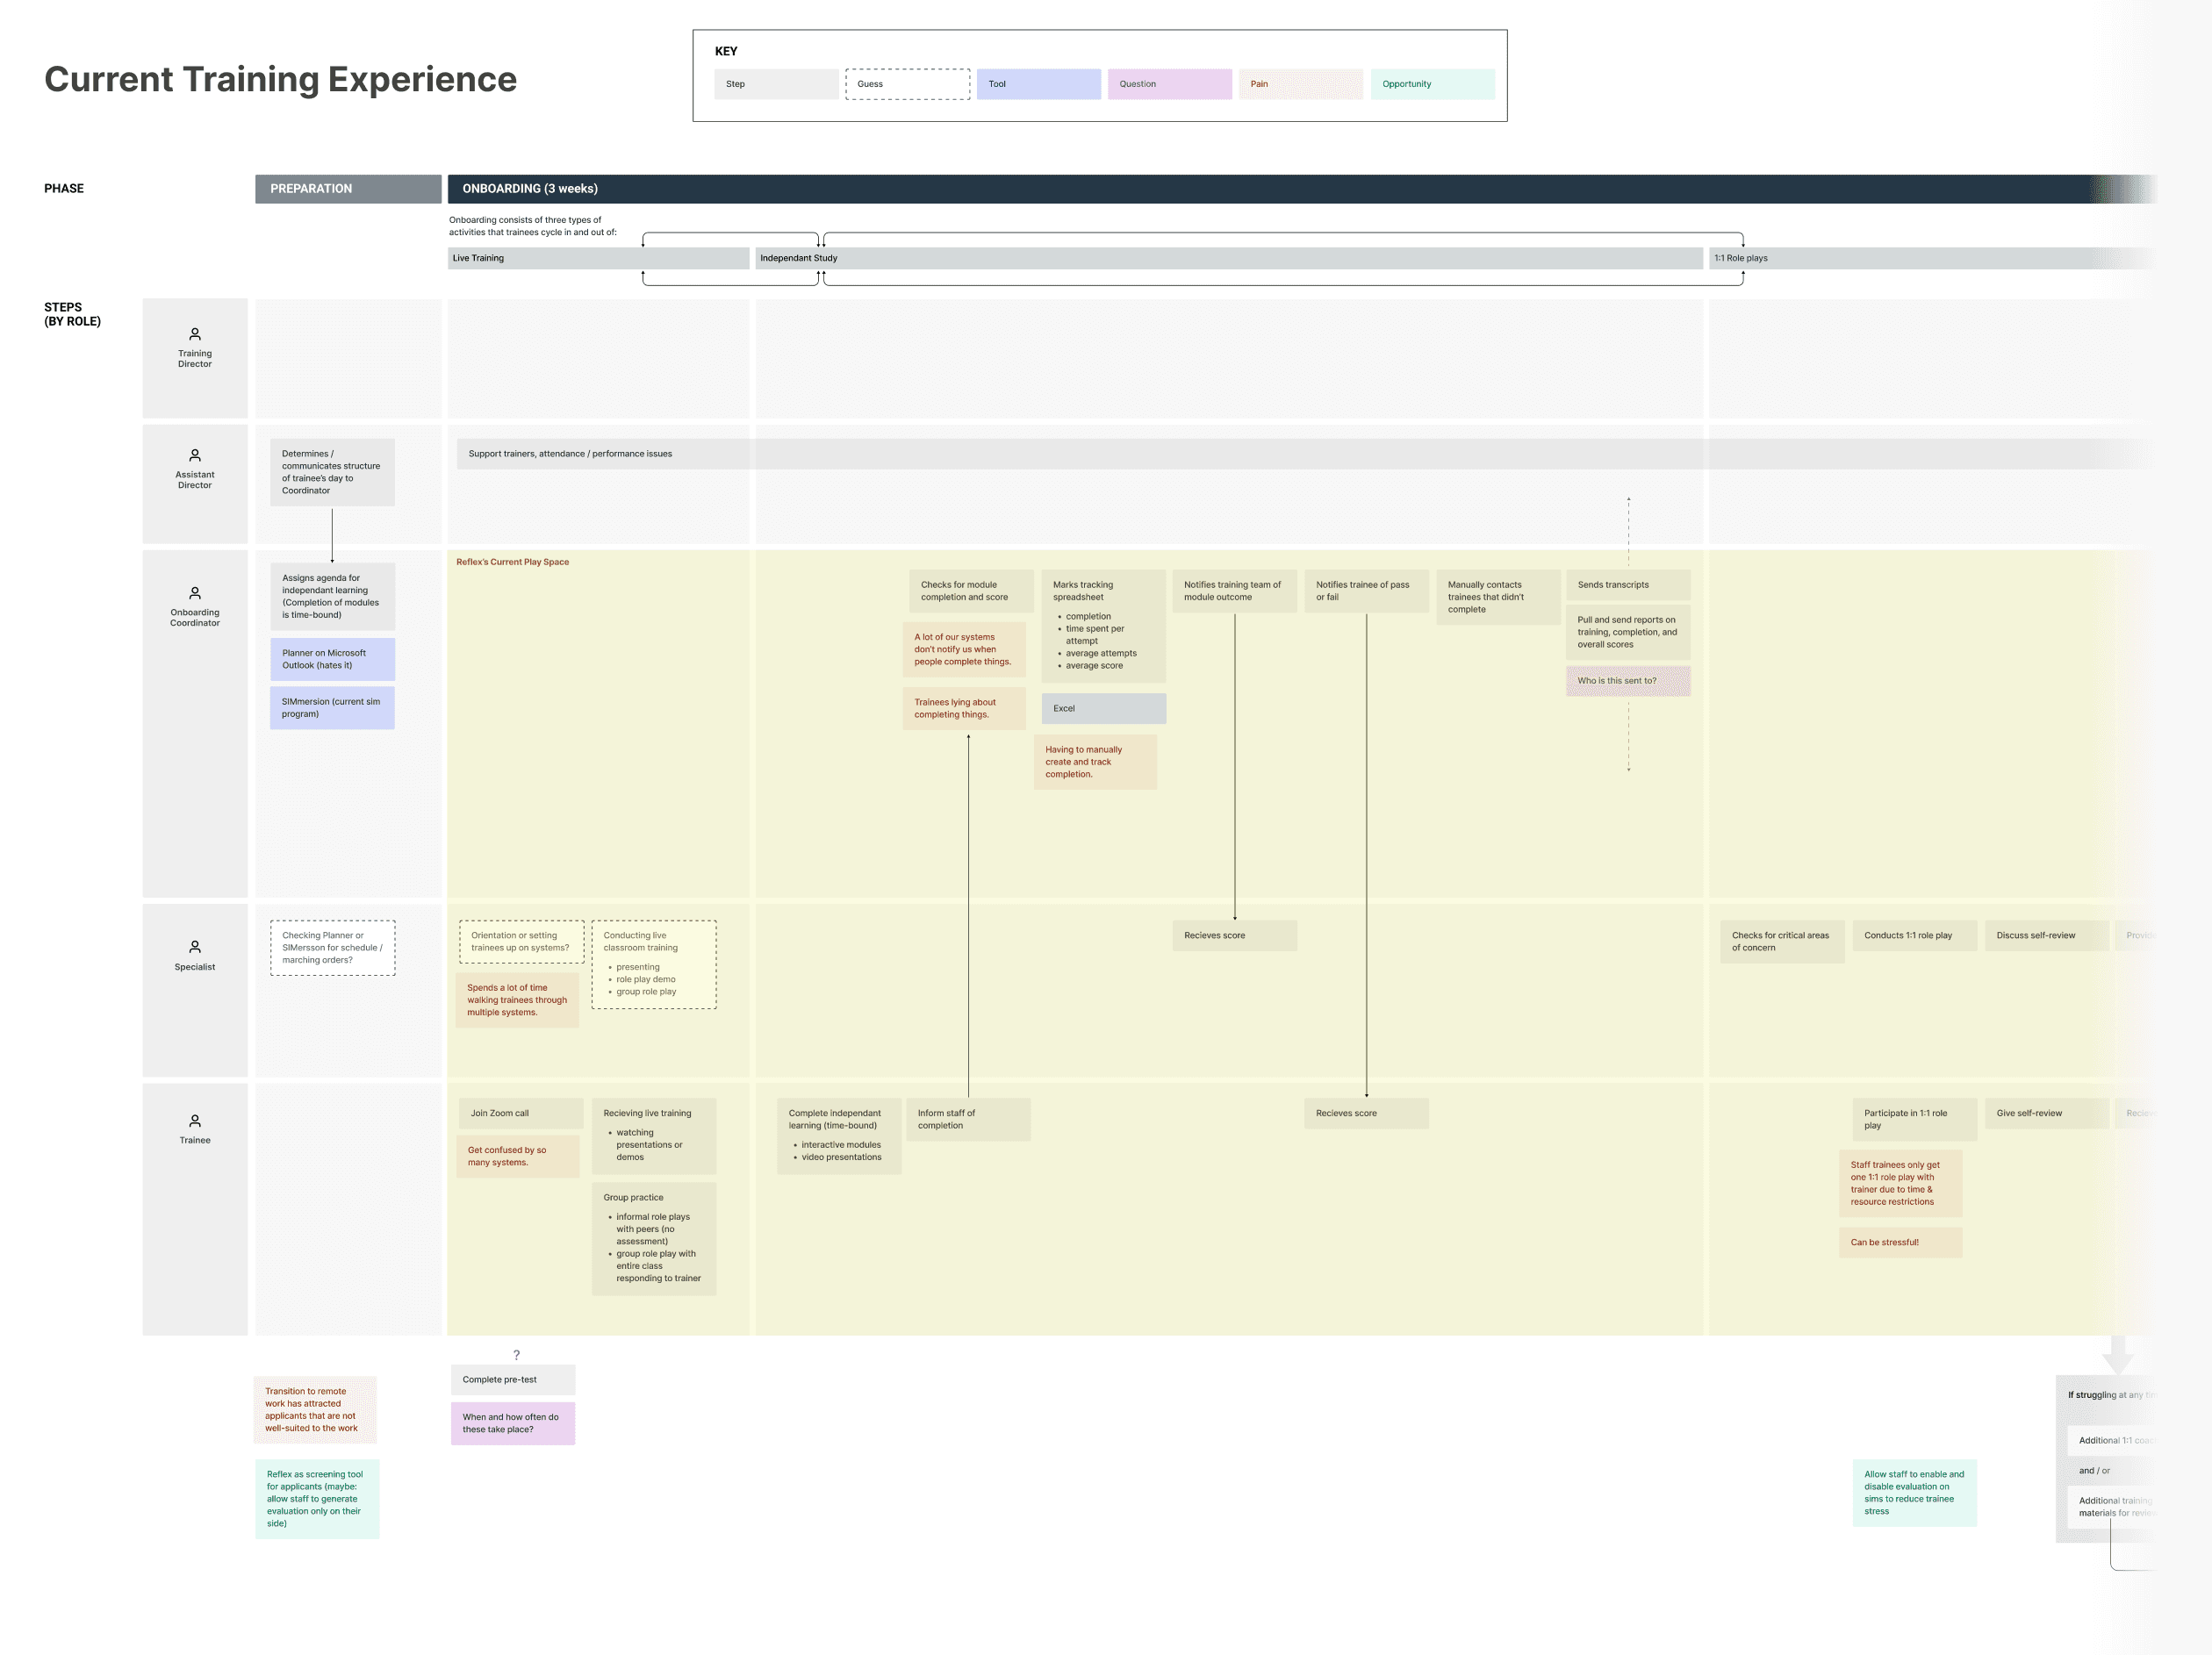Click the Training Director person icon
The width and height of the screenshot is (2212, 1655).
point(195,334)
